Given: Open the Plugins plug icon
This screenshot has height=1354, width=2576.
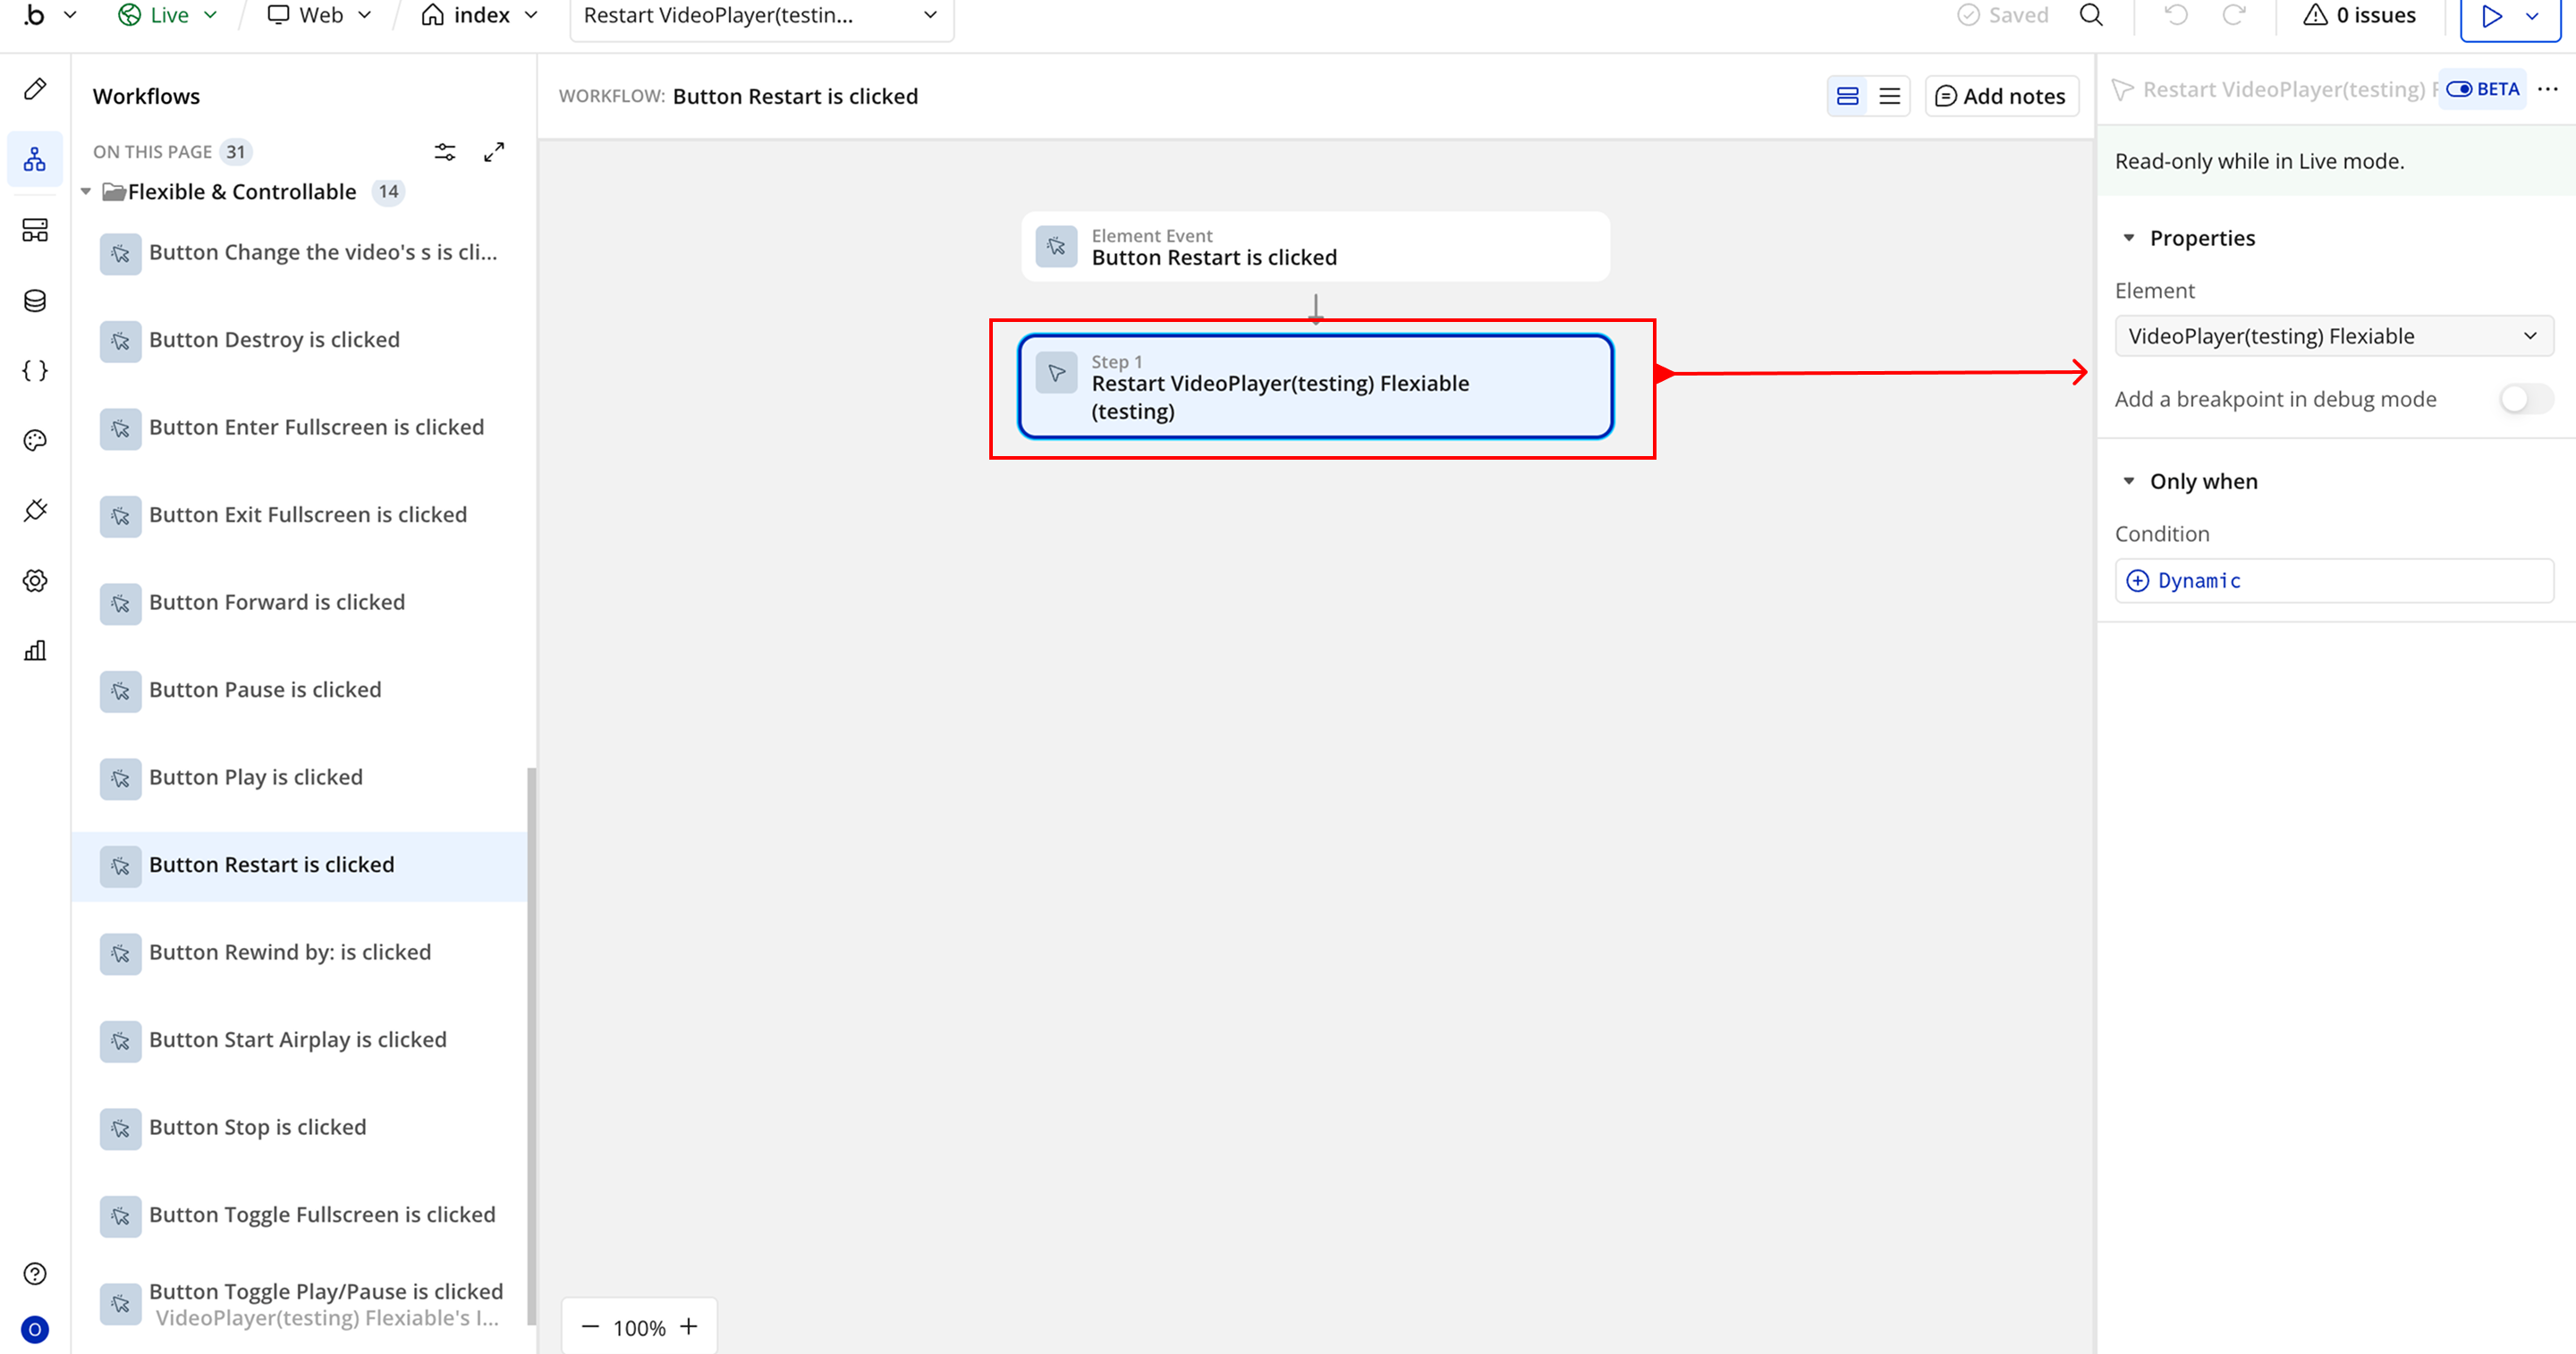Looking at the screenshot, I should tap(35, 511).
